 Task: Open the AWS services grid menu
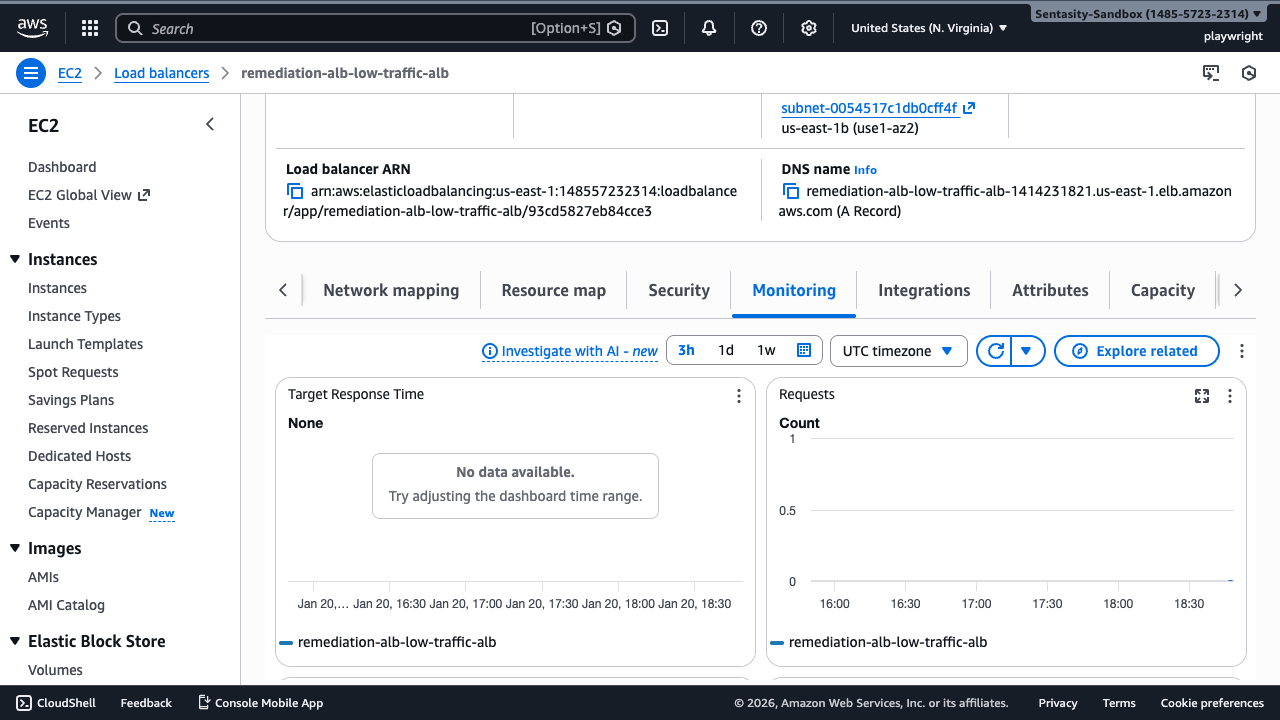click(89, 28)
